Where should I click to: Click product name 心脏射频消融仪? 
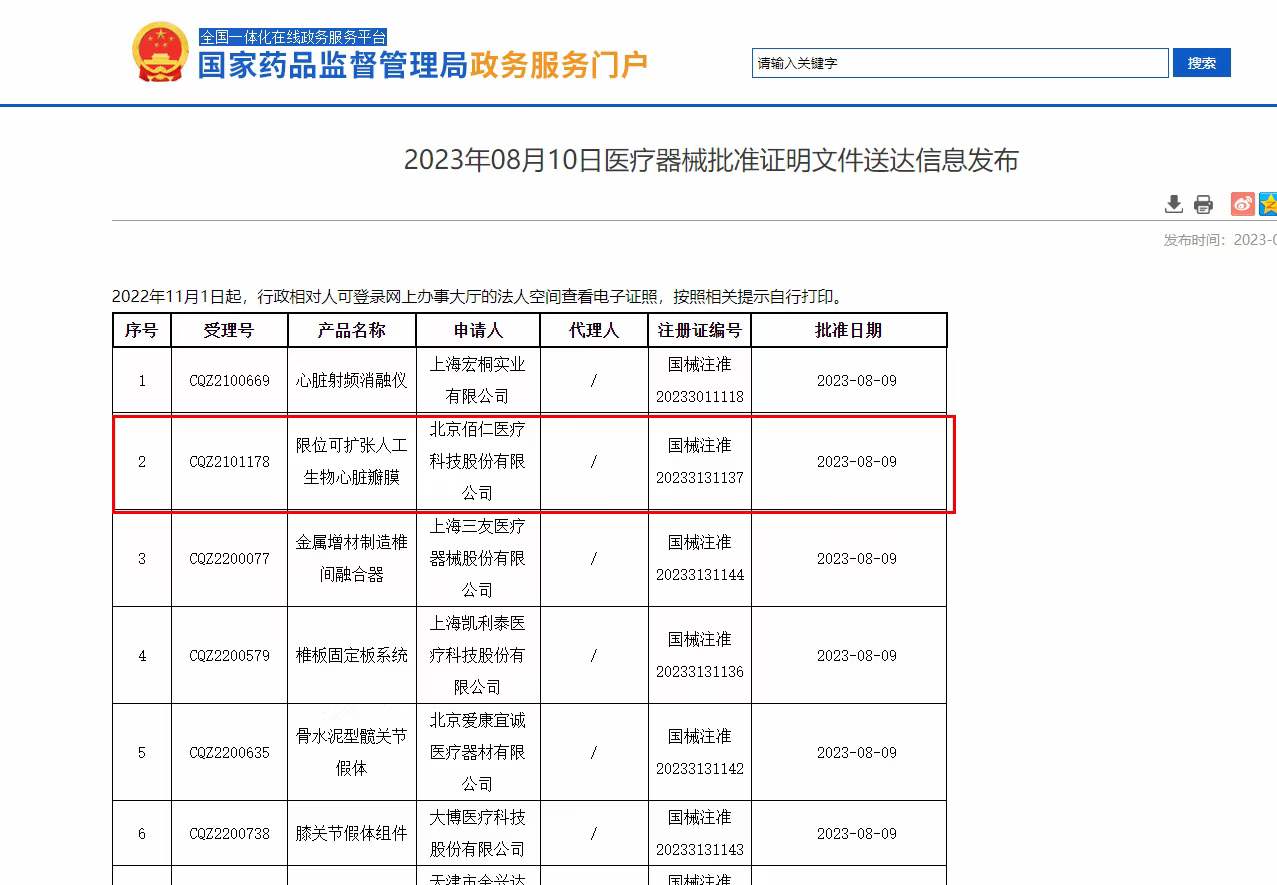[x=351, y=381]
